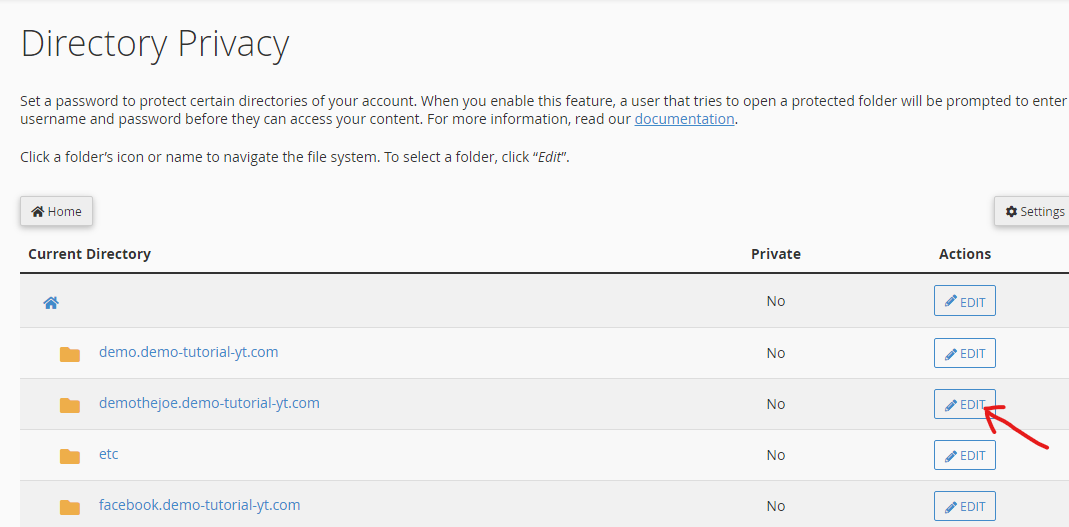Click Edit for demo.demo-tutorial-yt.com
This screenshot has width=1069, height=527.
[964, 353]
